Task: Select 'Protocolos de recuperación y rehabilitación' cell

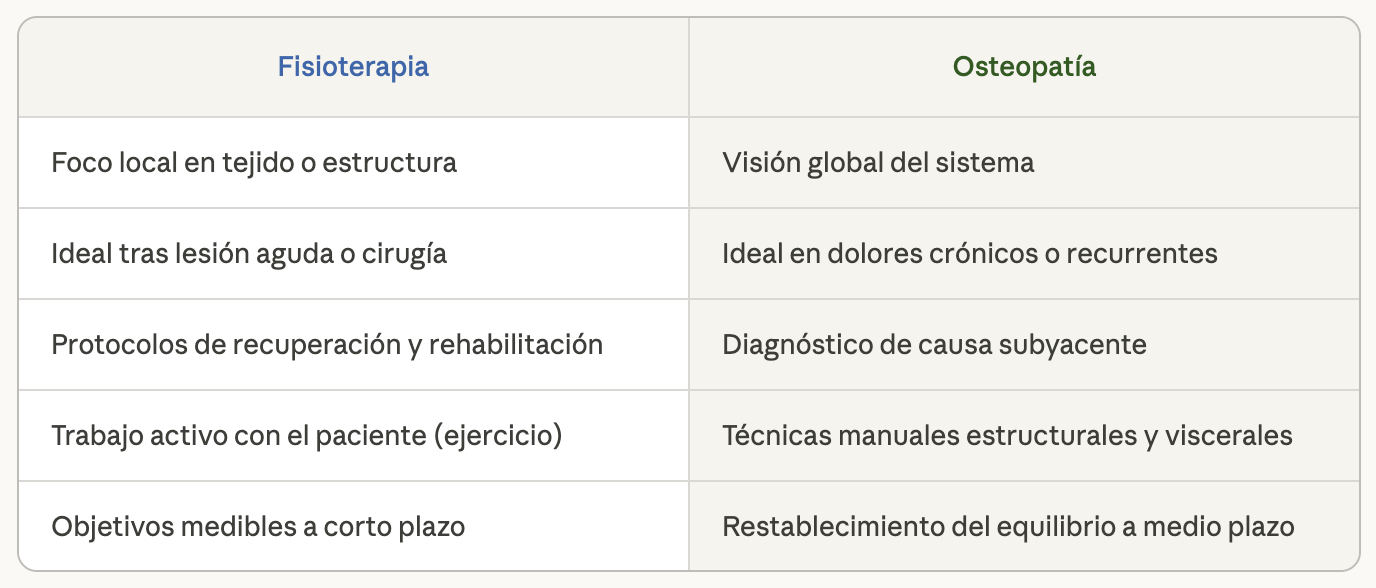Action: [x=327, y=345]
